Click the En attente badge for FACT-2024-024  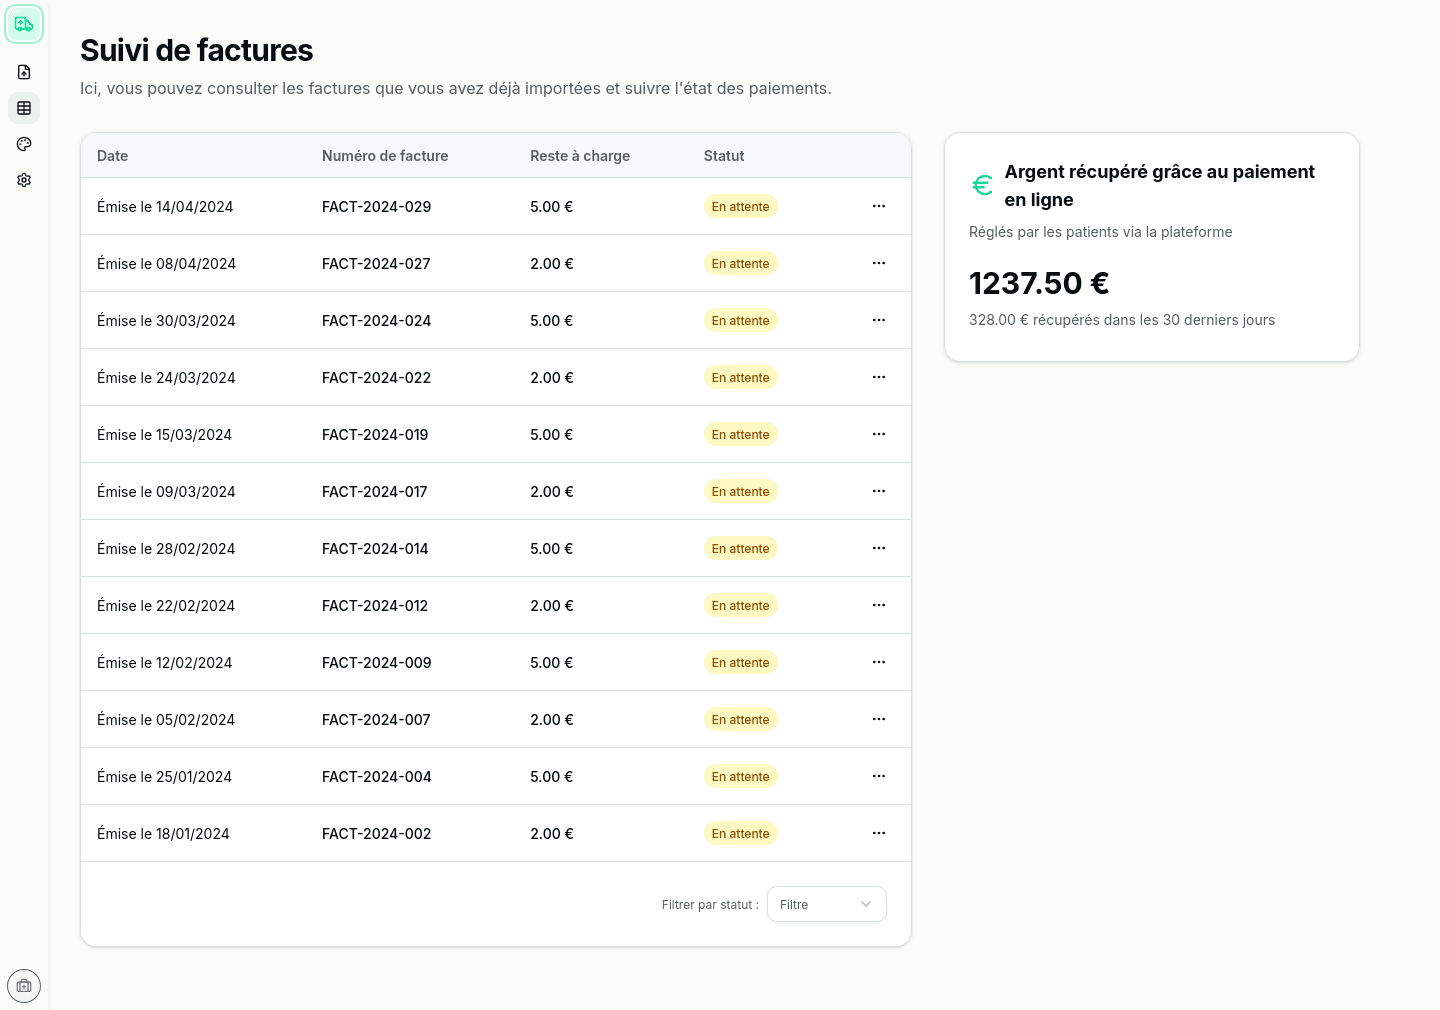(x=740, y=320)
